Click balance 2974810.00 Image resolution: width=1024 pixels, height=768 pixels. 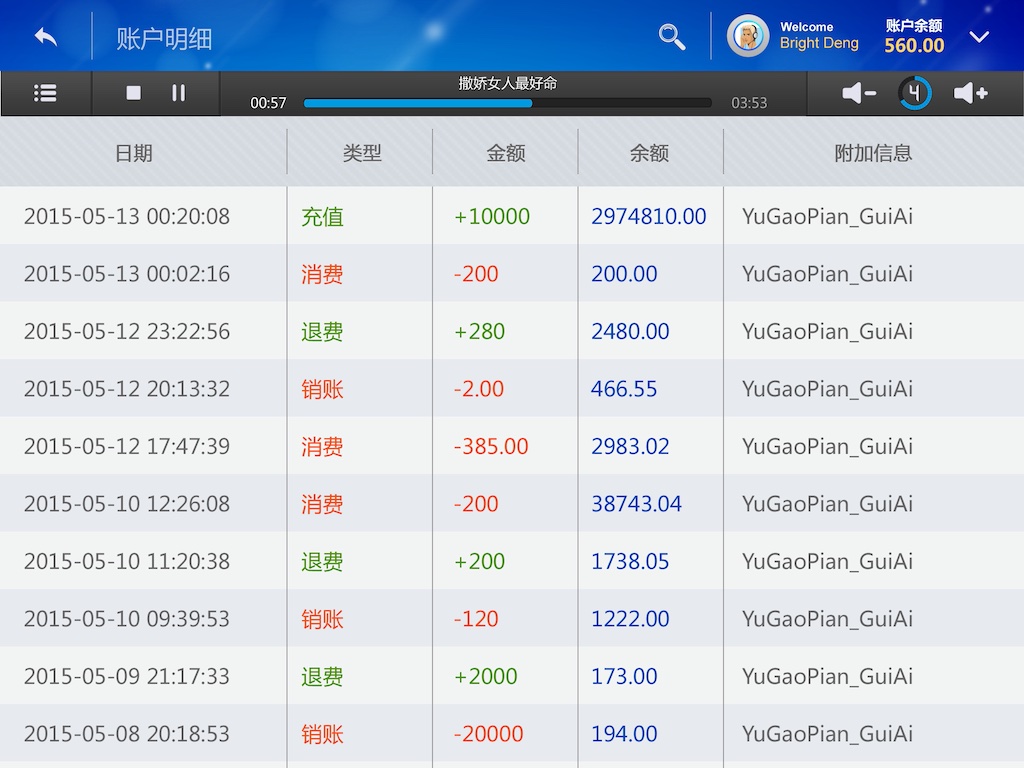(648, 216)
